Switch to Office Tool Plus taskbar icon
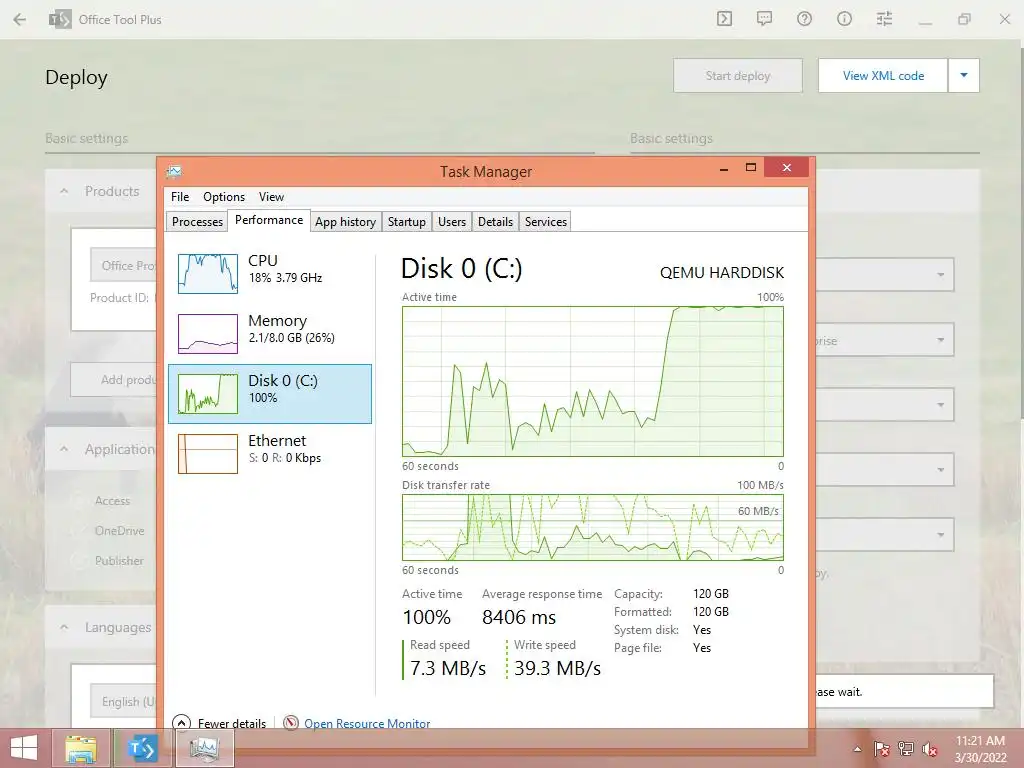The width and height of the screenshot is (1024, 768). 142,748
